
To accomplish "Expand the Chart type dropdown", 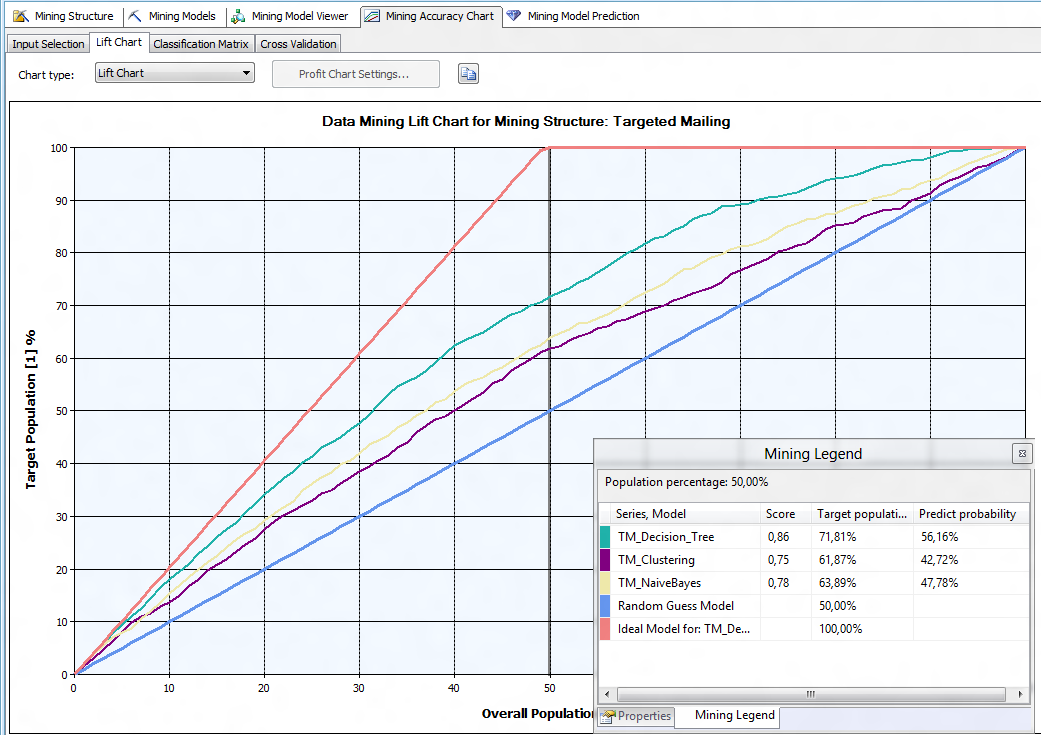I will click(175, 73).
